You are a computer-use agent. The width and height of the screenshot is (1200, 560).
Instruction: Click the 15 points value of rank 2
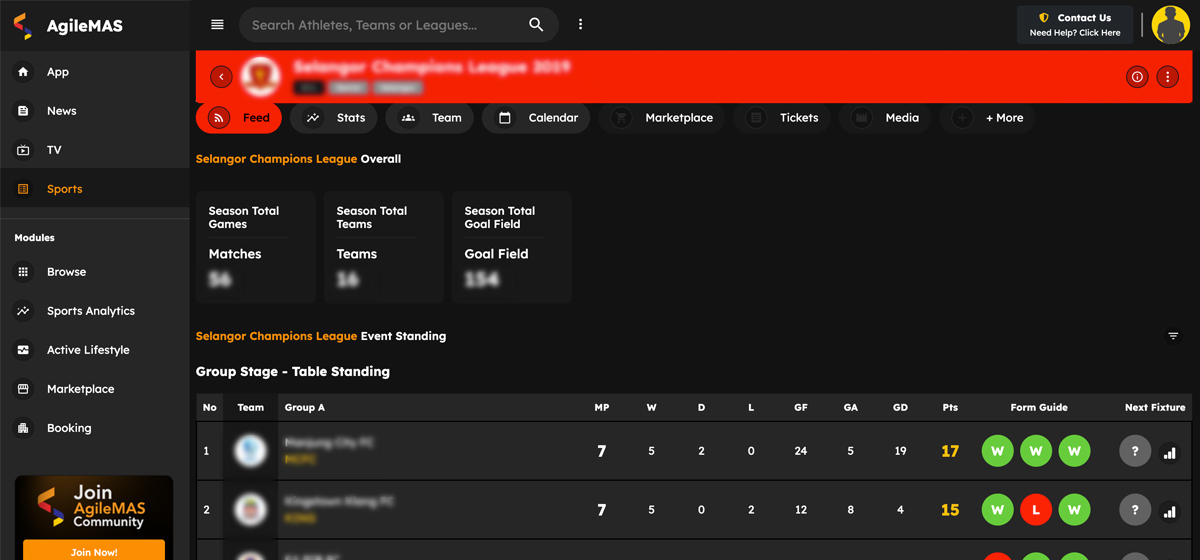click(x=950, y=510)
